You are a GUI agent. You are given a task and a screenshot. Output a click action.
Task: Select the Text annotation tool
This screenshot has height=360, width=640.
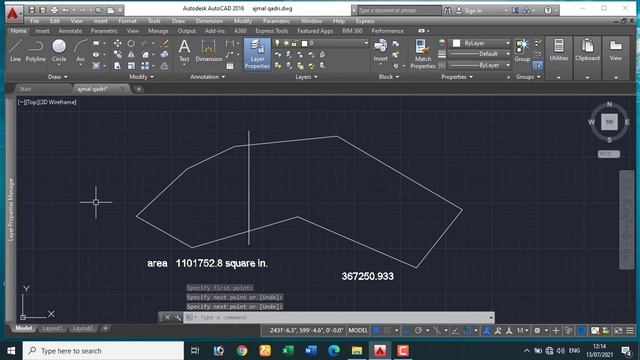(184, 51)
